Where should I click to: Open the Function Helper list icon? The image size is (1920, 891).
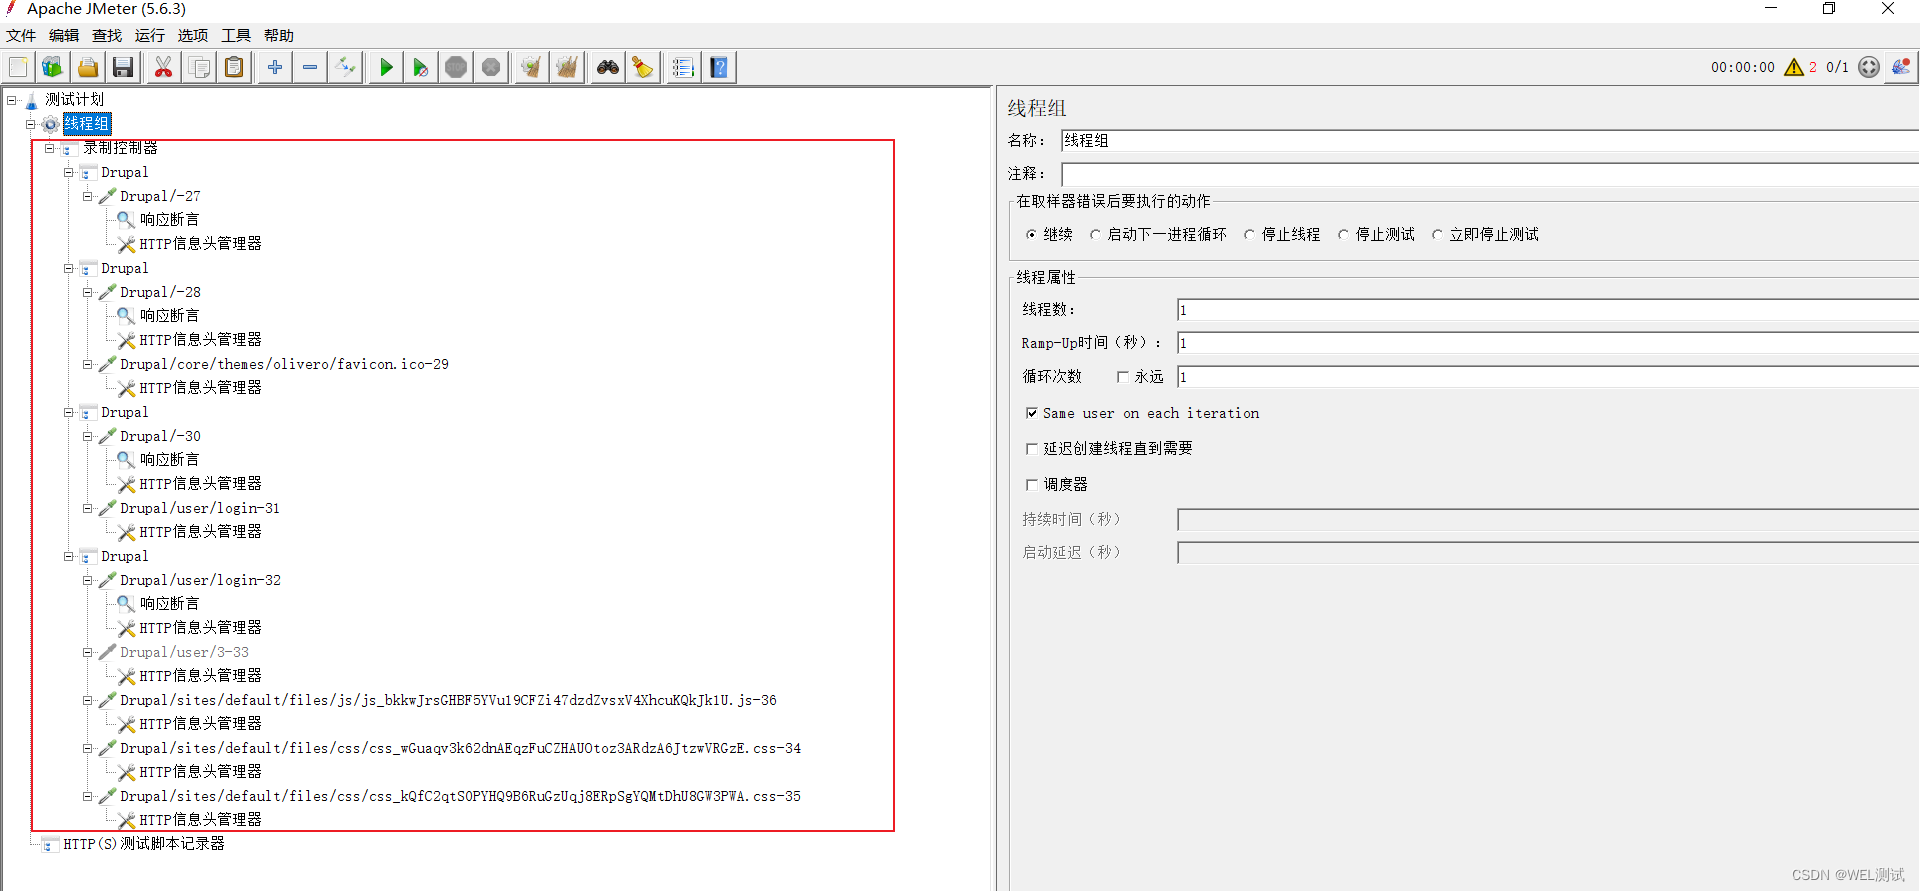683,67
